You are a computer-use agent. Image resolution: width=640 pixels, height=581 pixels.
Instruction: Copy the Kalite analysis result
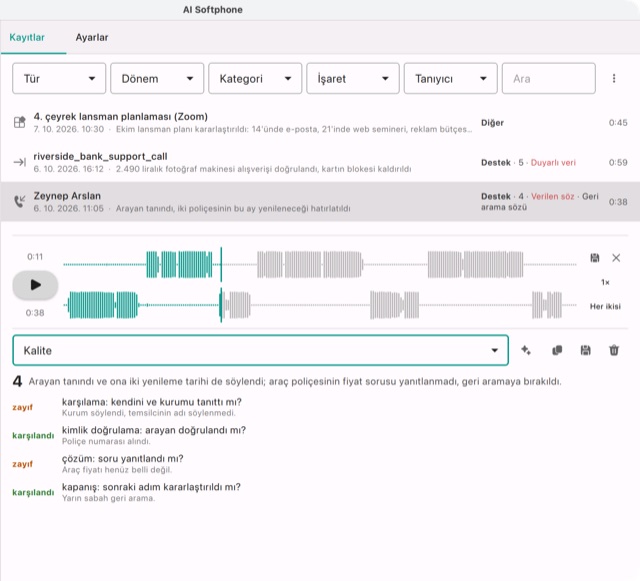pos(557,350)
